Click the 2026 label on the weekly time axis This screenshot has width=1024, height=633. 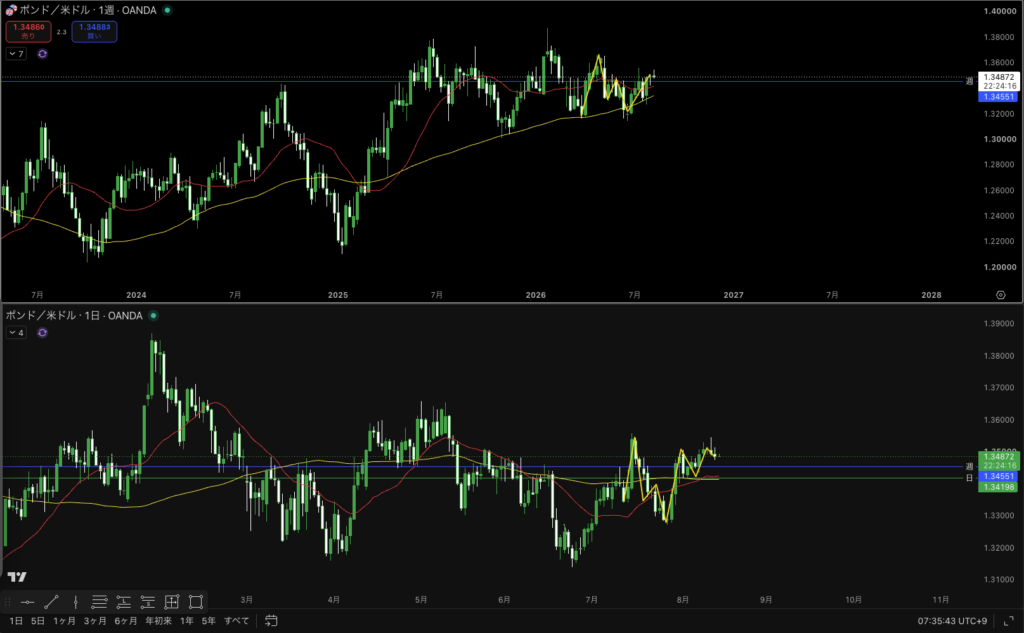coord(536,295)
